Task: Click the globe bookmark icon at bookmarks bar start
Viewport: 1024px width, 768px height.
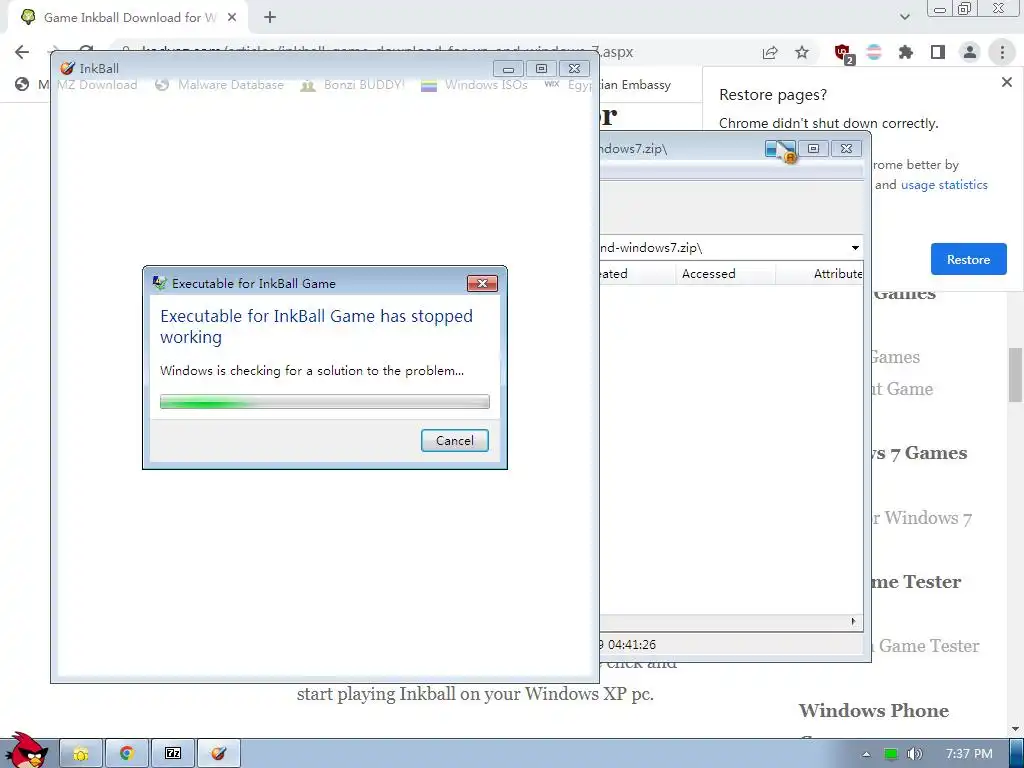Action: [x=22, y=84]
